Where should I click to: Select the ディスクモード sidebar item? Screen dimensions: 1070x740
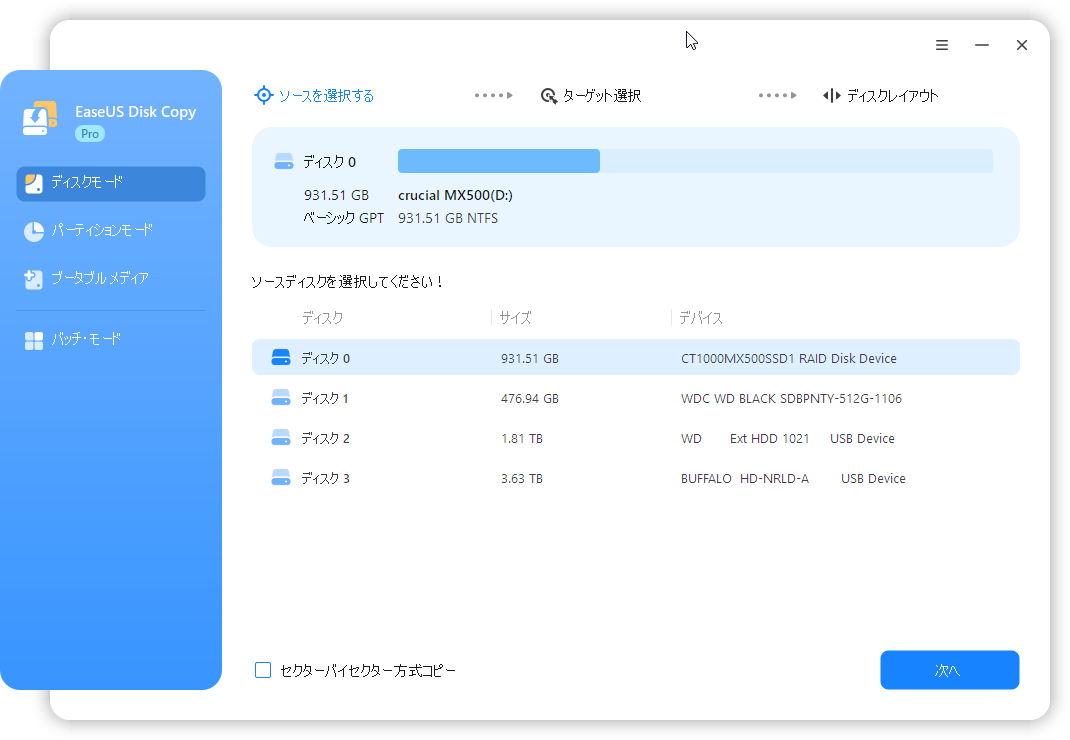pos(111,183)
